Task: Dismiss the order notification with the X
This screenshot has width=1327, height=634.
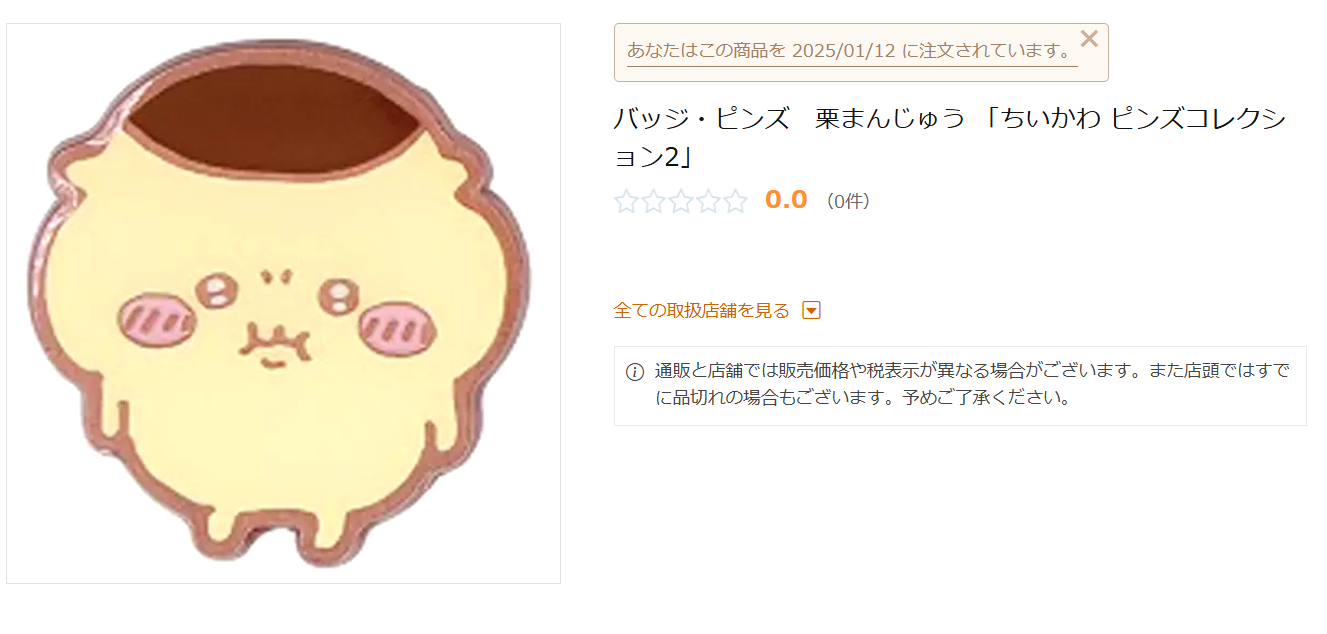Action: (1089, 39)
